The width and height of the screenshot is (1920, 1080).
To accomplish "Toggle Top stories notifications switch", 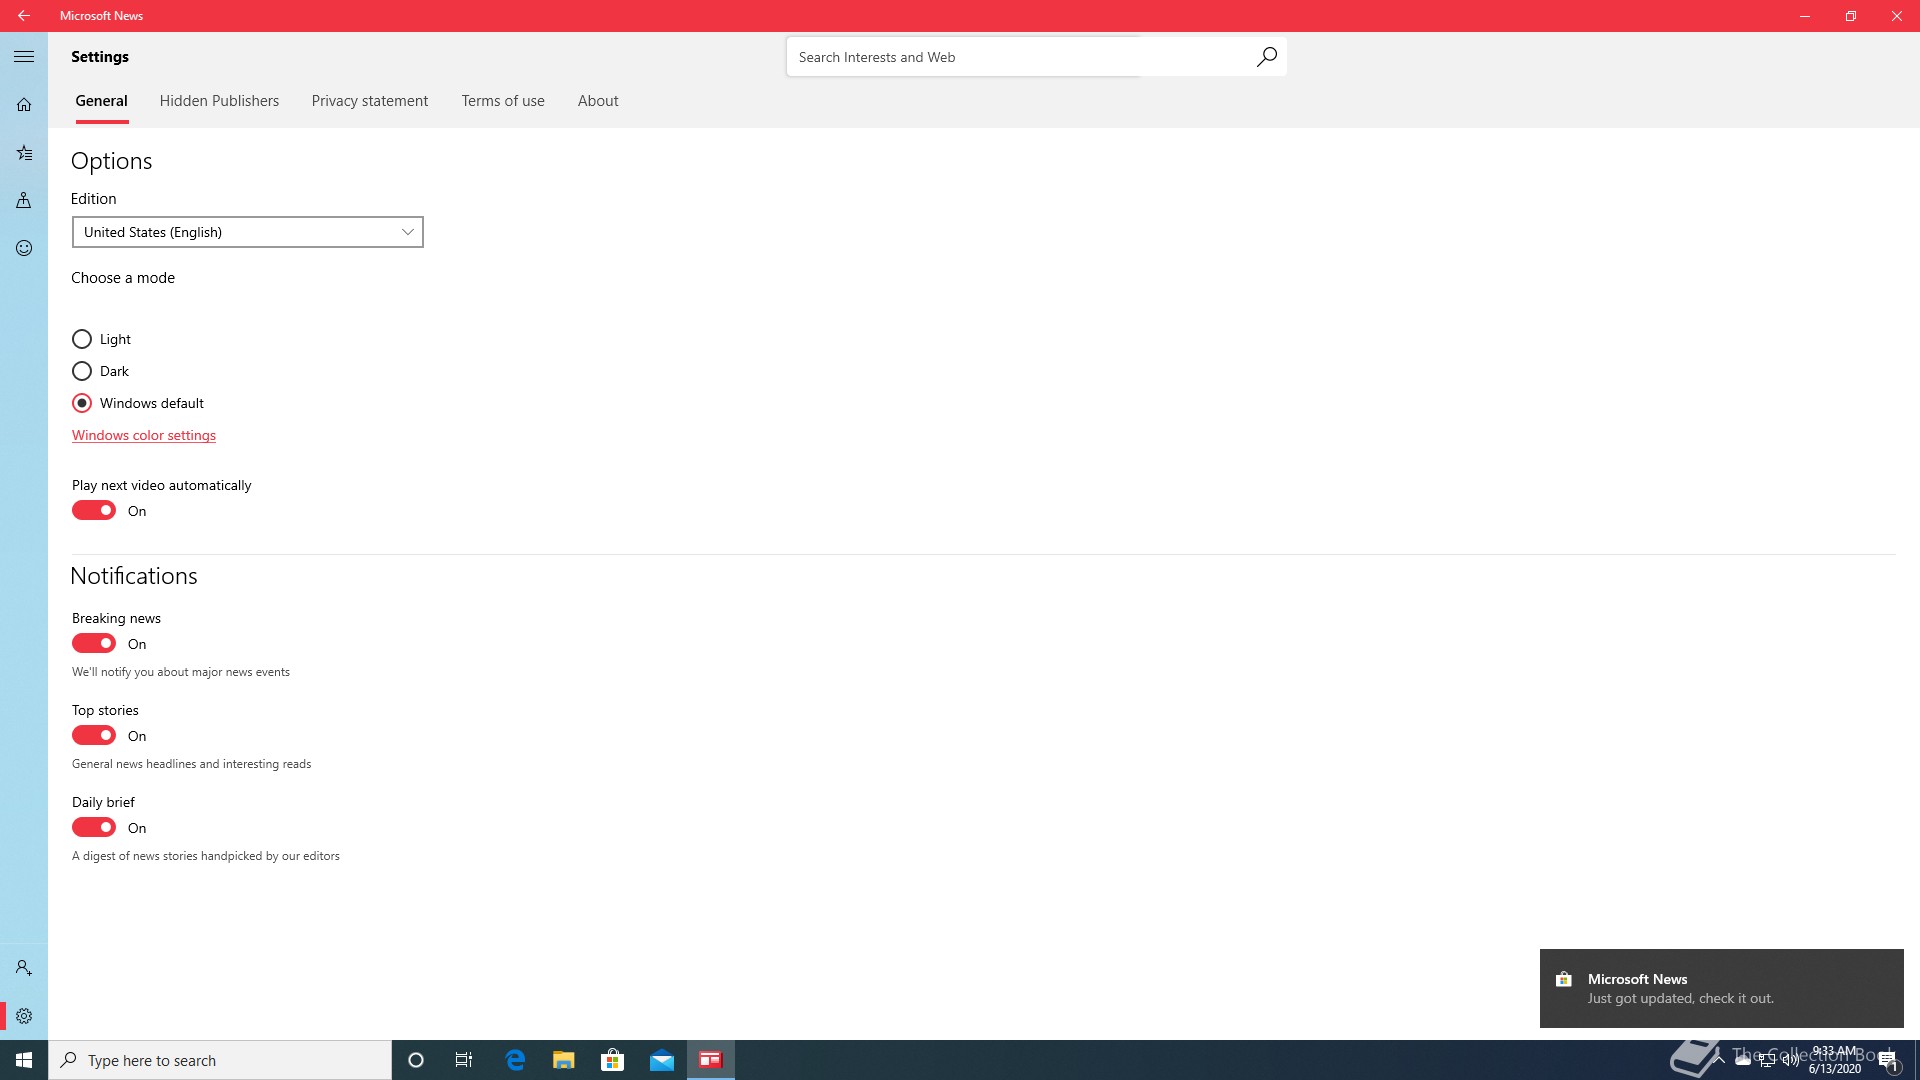I will pos(94,736).
